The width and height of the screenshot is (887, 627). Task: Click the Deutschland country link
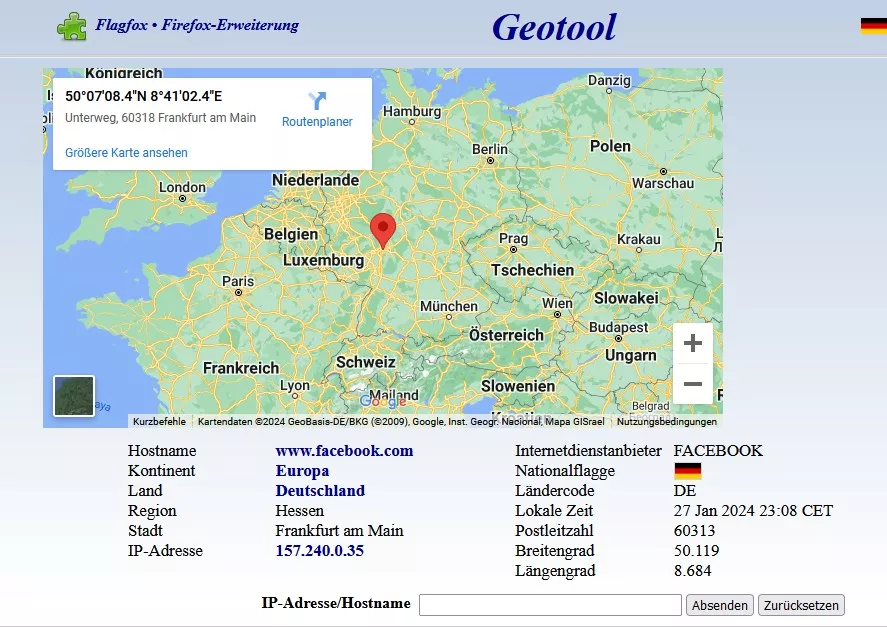[x=320, y=491]
